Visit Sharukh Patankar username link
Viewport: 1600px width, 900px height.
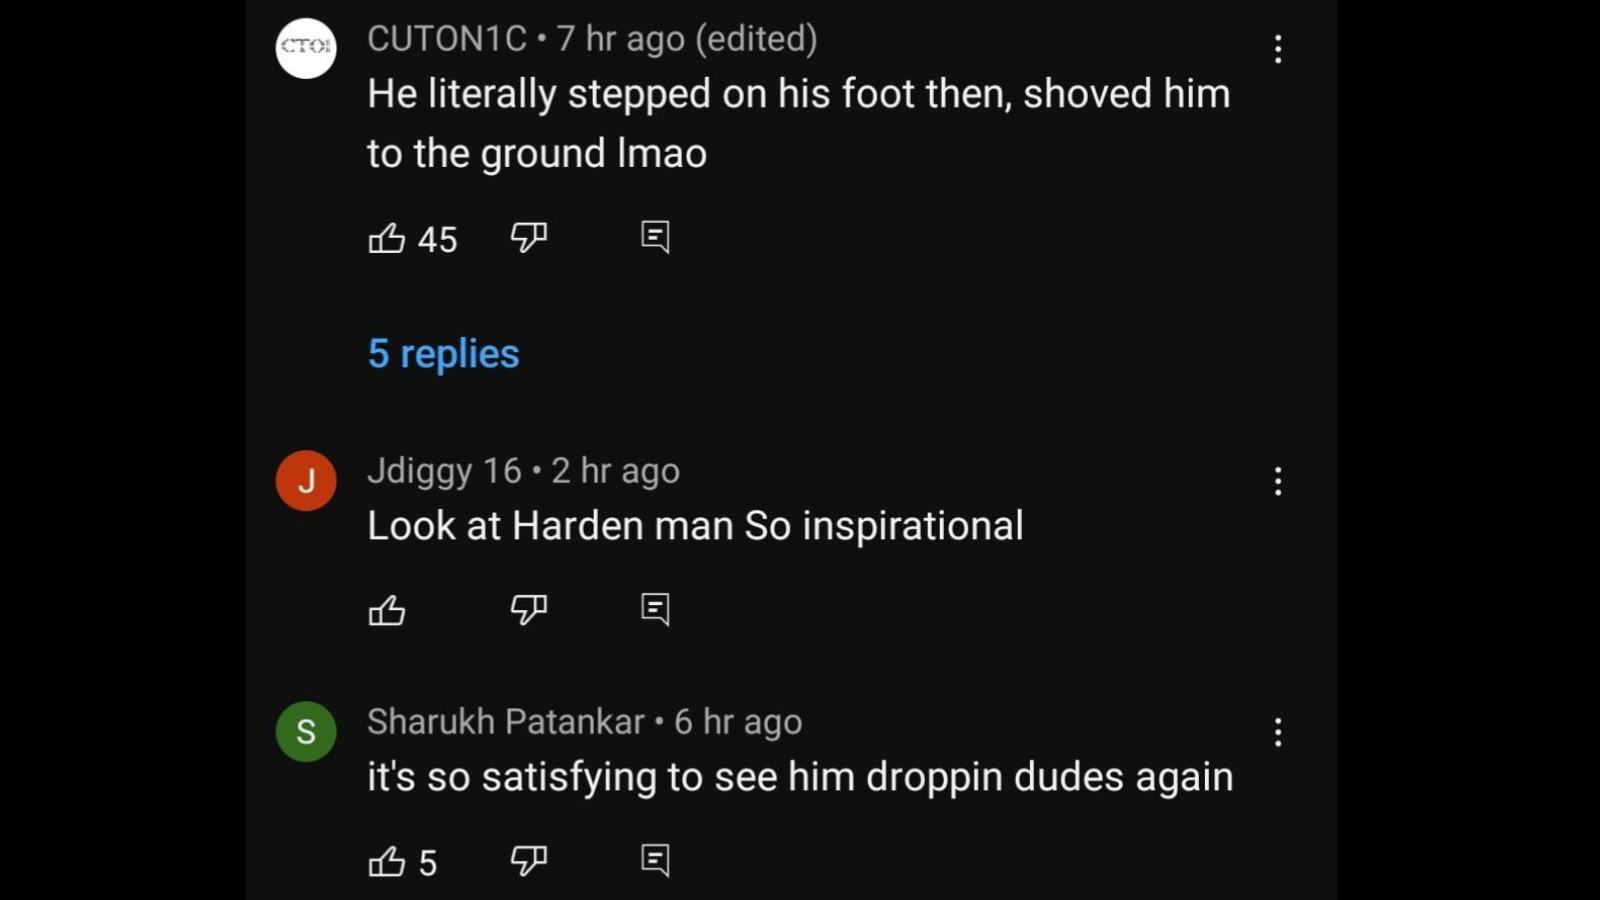click(505, 721)
